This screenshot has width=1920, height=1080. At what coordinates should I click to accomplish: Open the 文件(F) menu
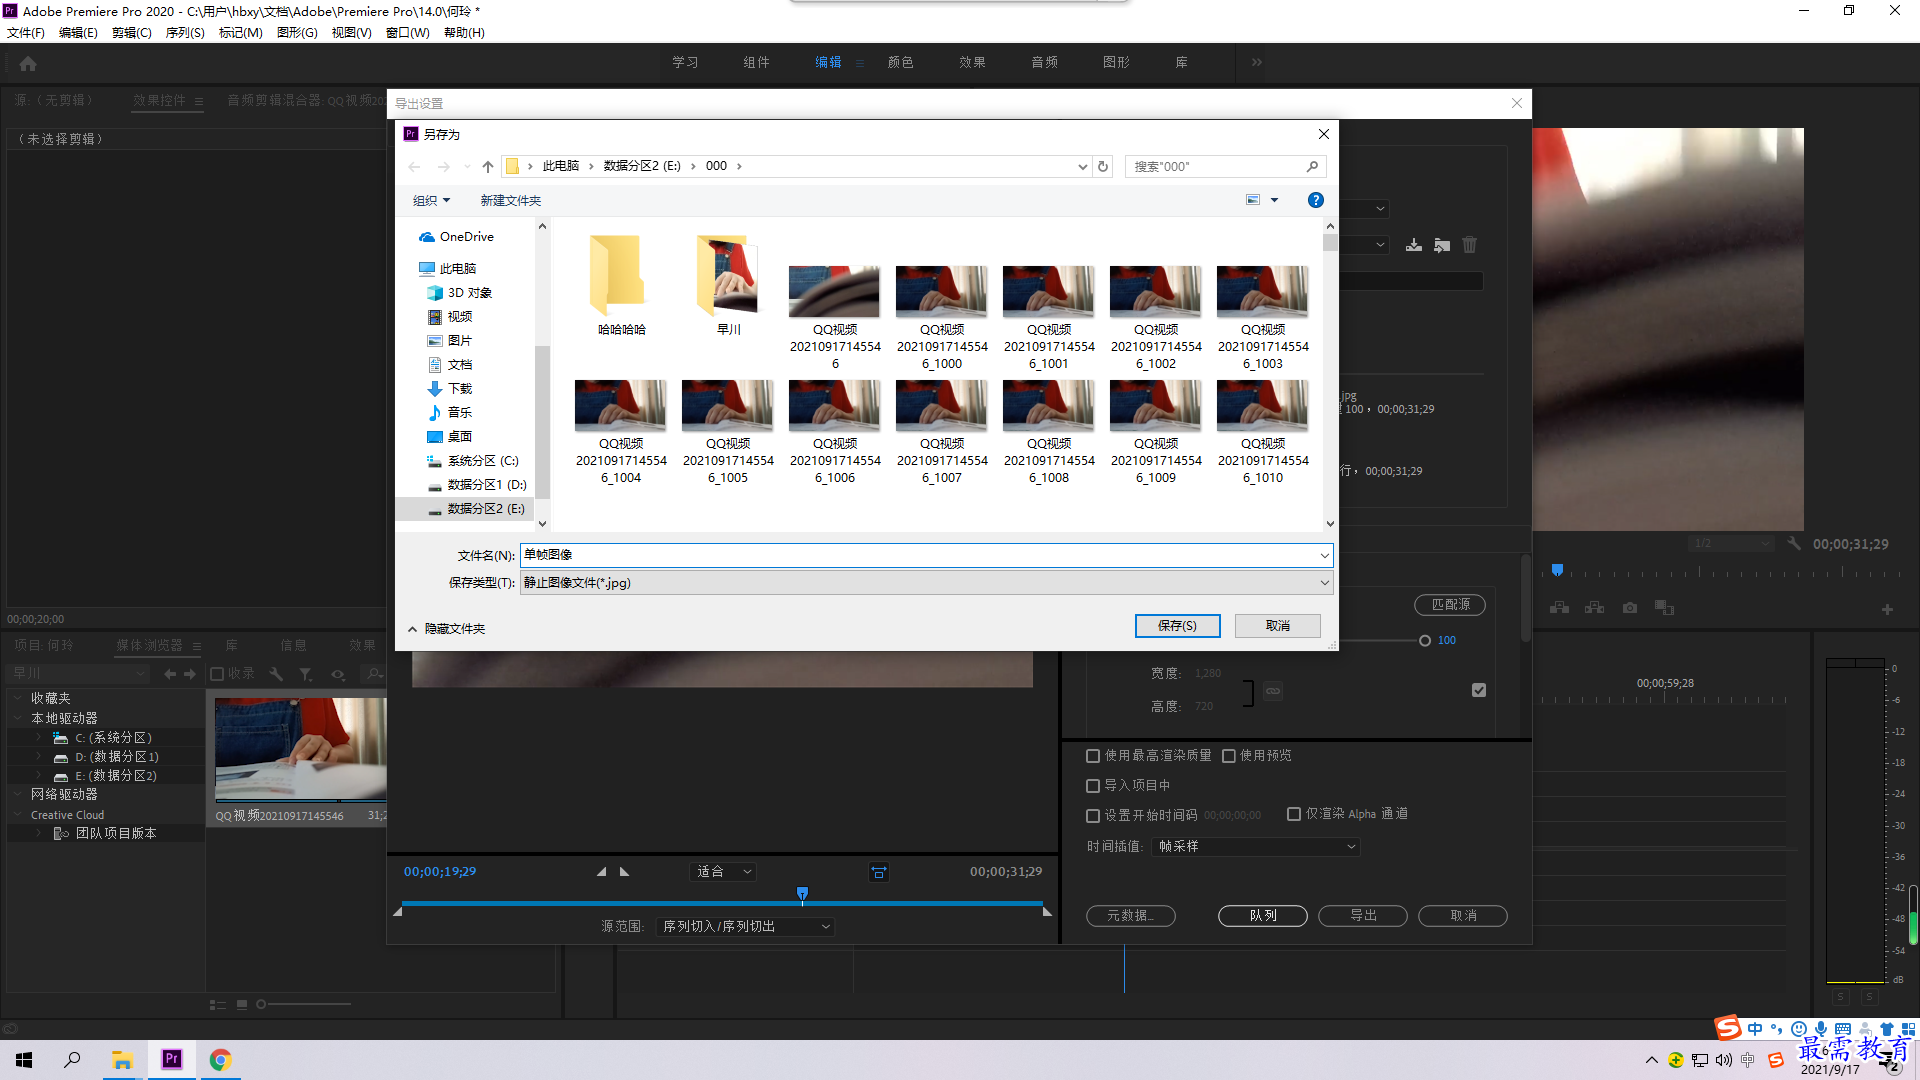click(x=25, y=33)
